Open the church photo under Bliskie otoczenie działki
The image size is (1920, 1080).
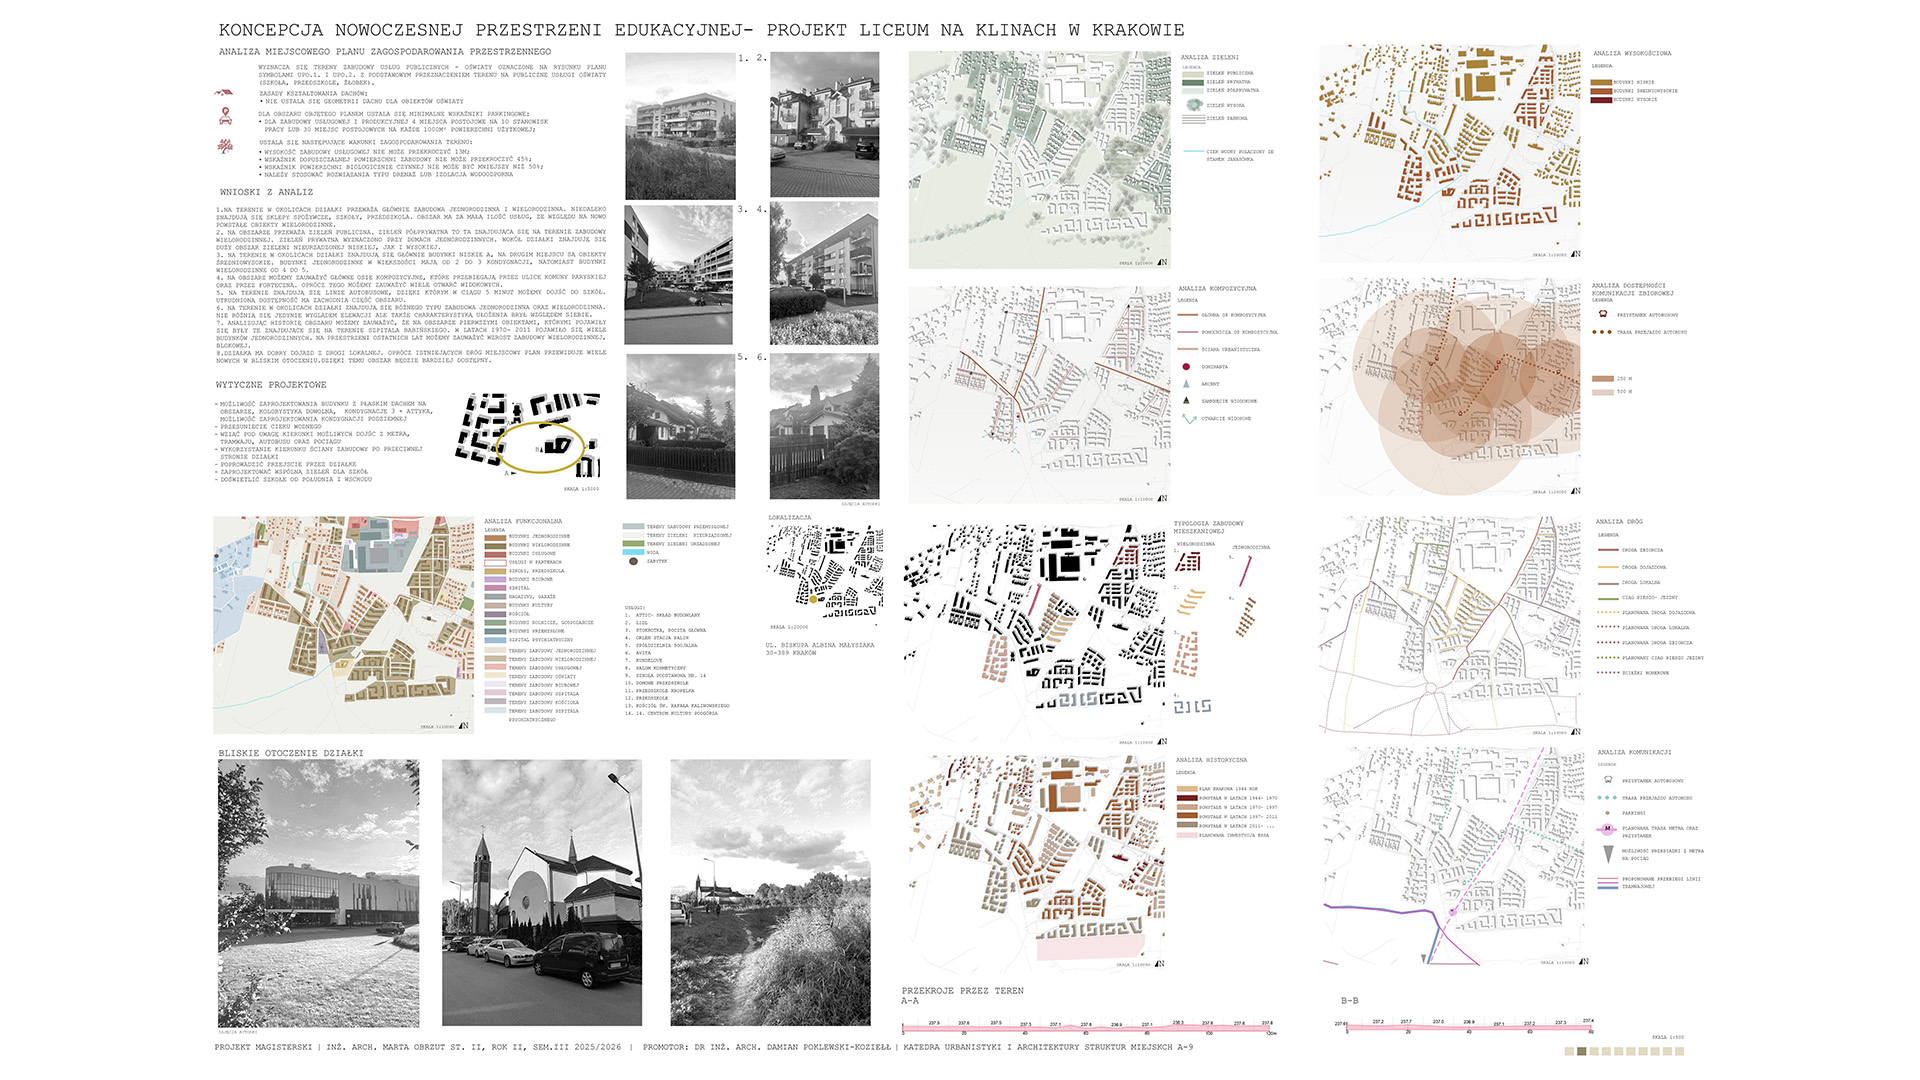pos(542,892)
